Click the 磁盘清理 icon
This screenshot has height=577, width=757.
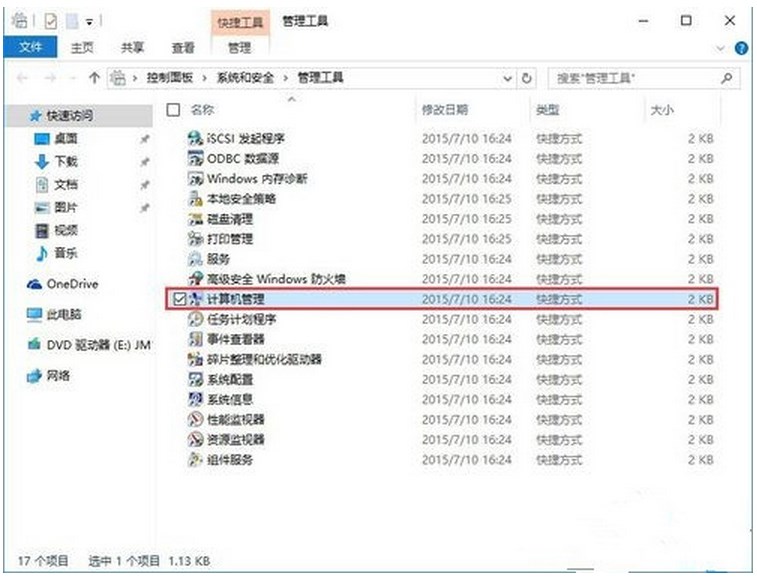click(x=196, y=219)
